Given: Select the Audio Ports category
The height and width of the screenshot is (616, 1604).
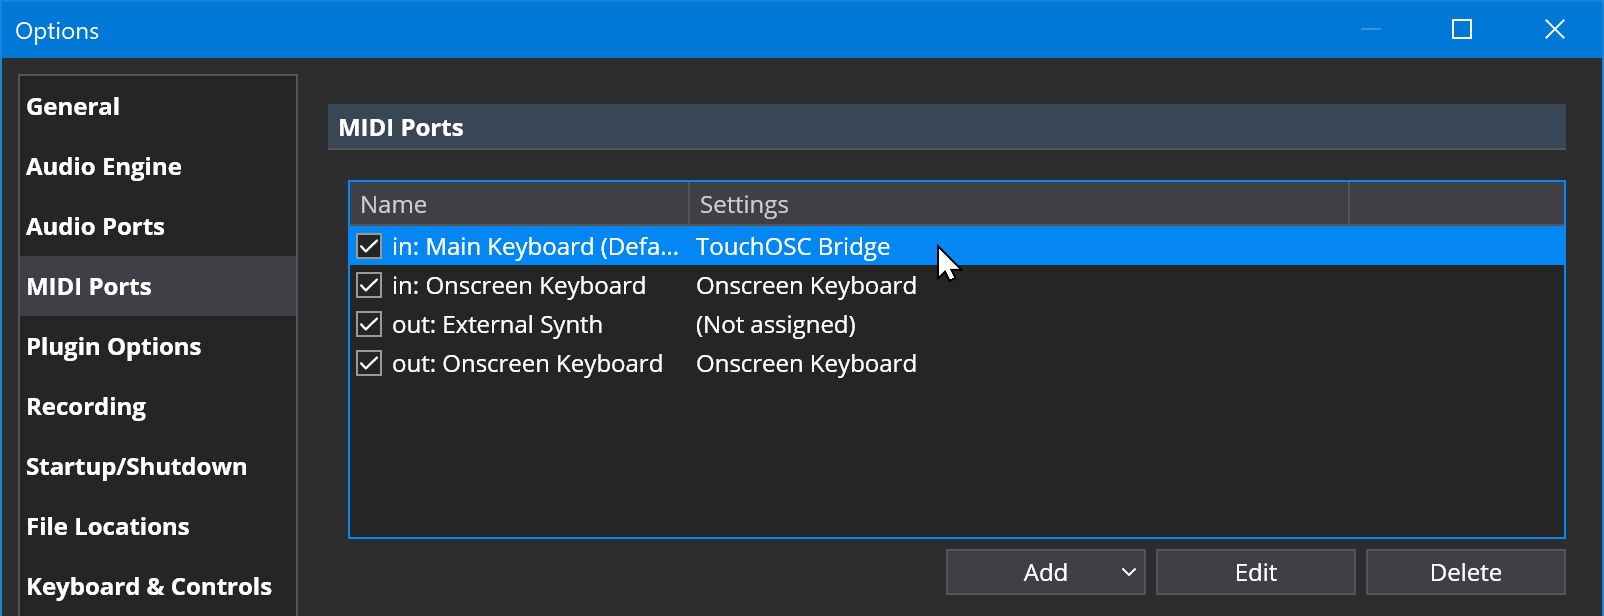Looking at the screenshot, I should point(95,227).
